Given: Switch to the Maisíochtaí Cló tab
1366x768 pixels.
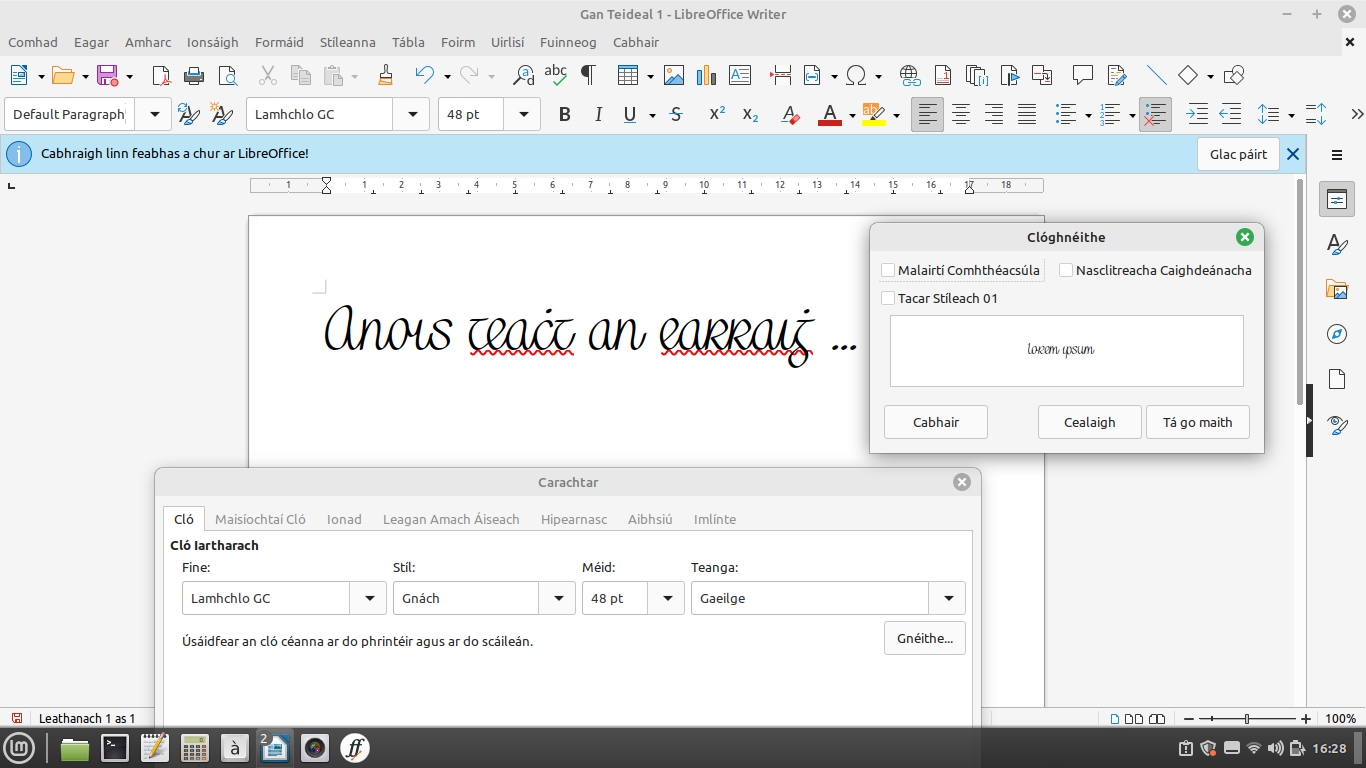Looking at the screenshot, I should 260,519.
